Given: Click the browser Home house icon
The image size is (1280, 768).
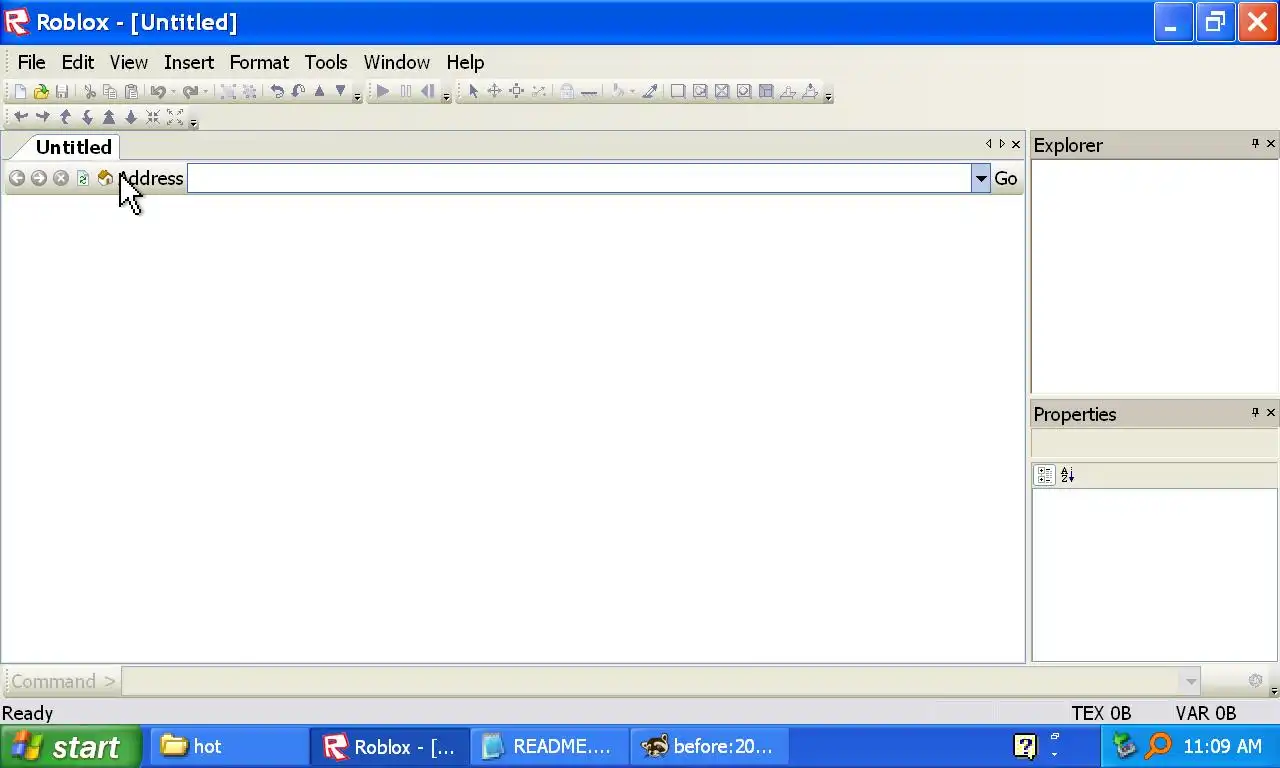Looking at the screenshot, I should (x=105, y=178).
